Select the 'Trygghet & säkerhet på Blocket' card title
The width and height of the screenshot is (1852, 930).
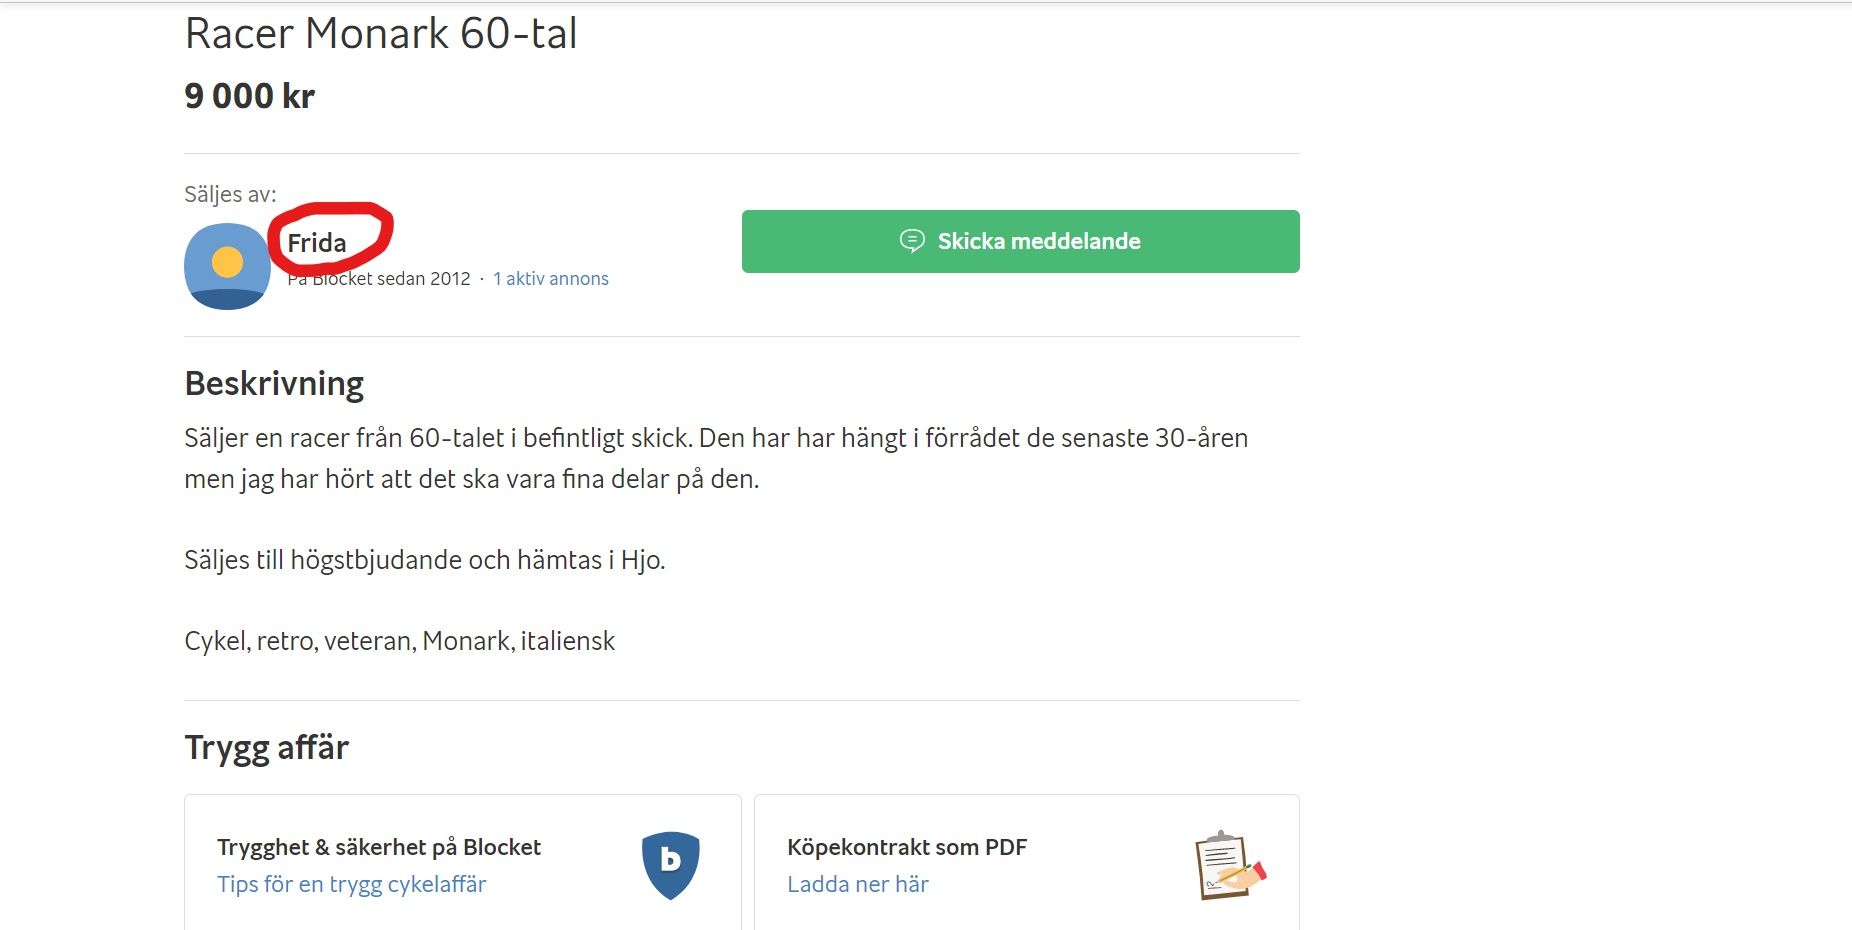coord(379,847)
